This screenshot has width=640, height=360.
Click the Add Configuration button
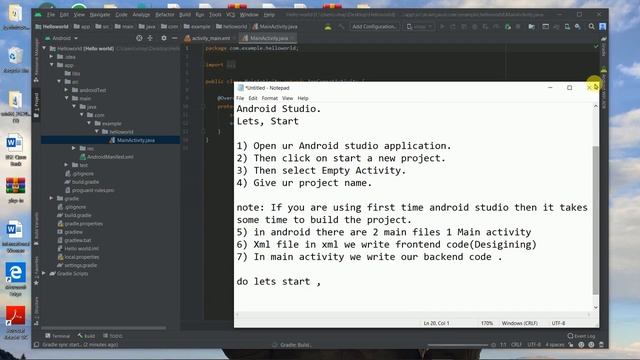(x=374, y=27)
